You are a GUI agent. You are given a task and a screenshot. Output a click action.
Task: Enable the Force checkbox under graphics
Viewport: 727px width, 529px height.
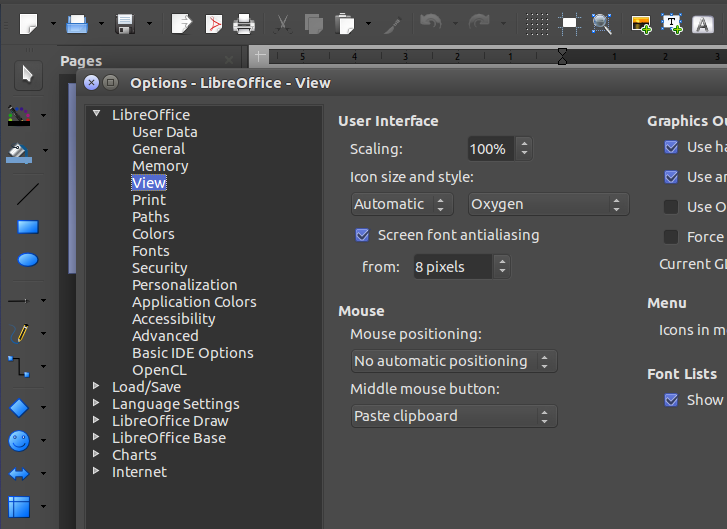pyautogui.click(x=671, y=237)
